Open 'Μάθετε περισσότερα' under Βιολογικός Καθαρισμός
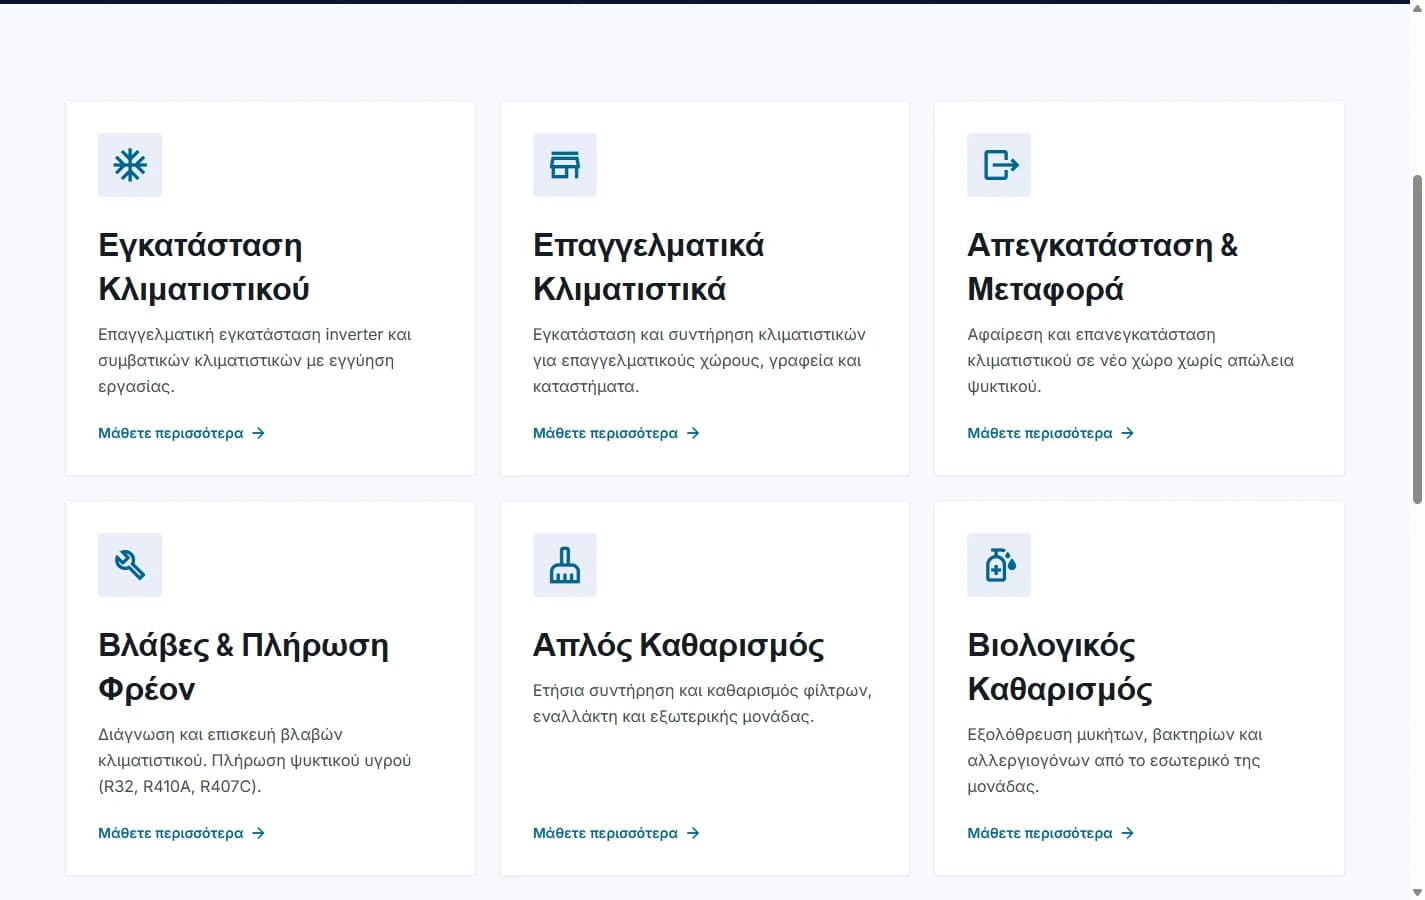Screen dimensions: 1425x900 (1050, 833)
